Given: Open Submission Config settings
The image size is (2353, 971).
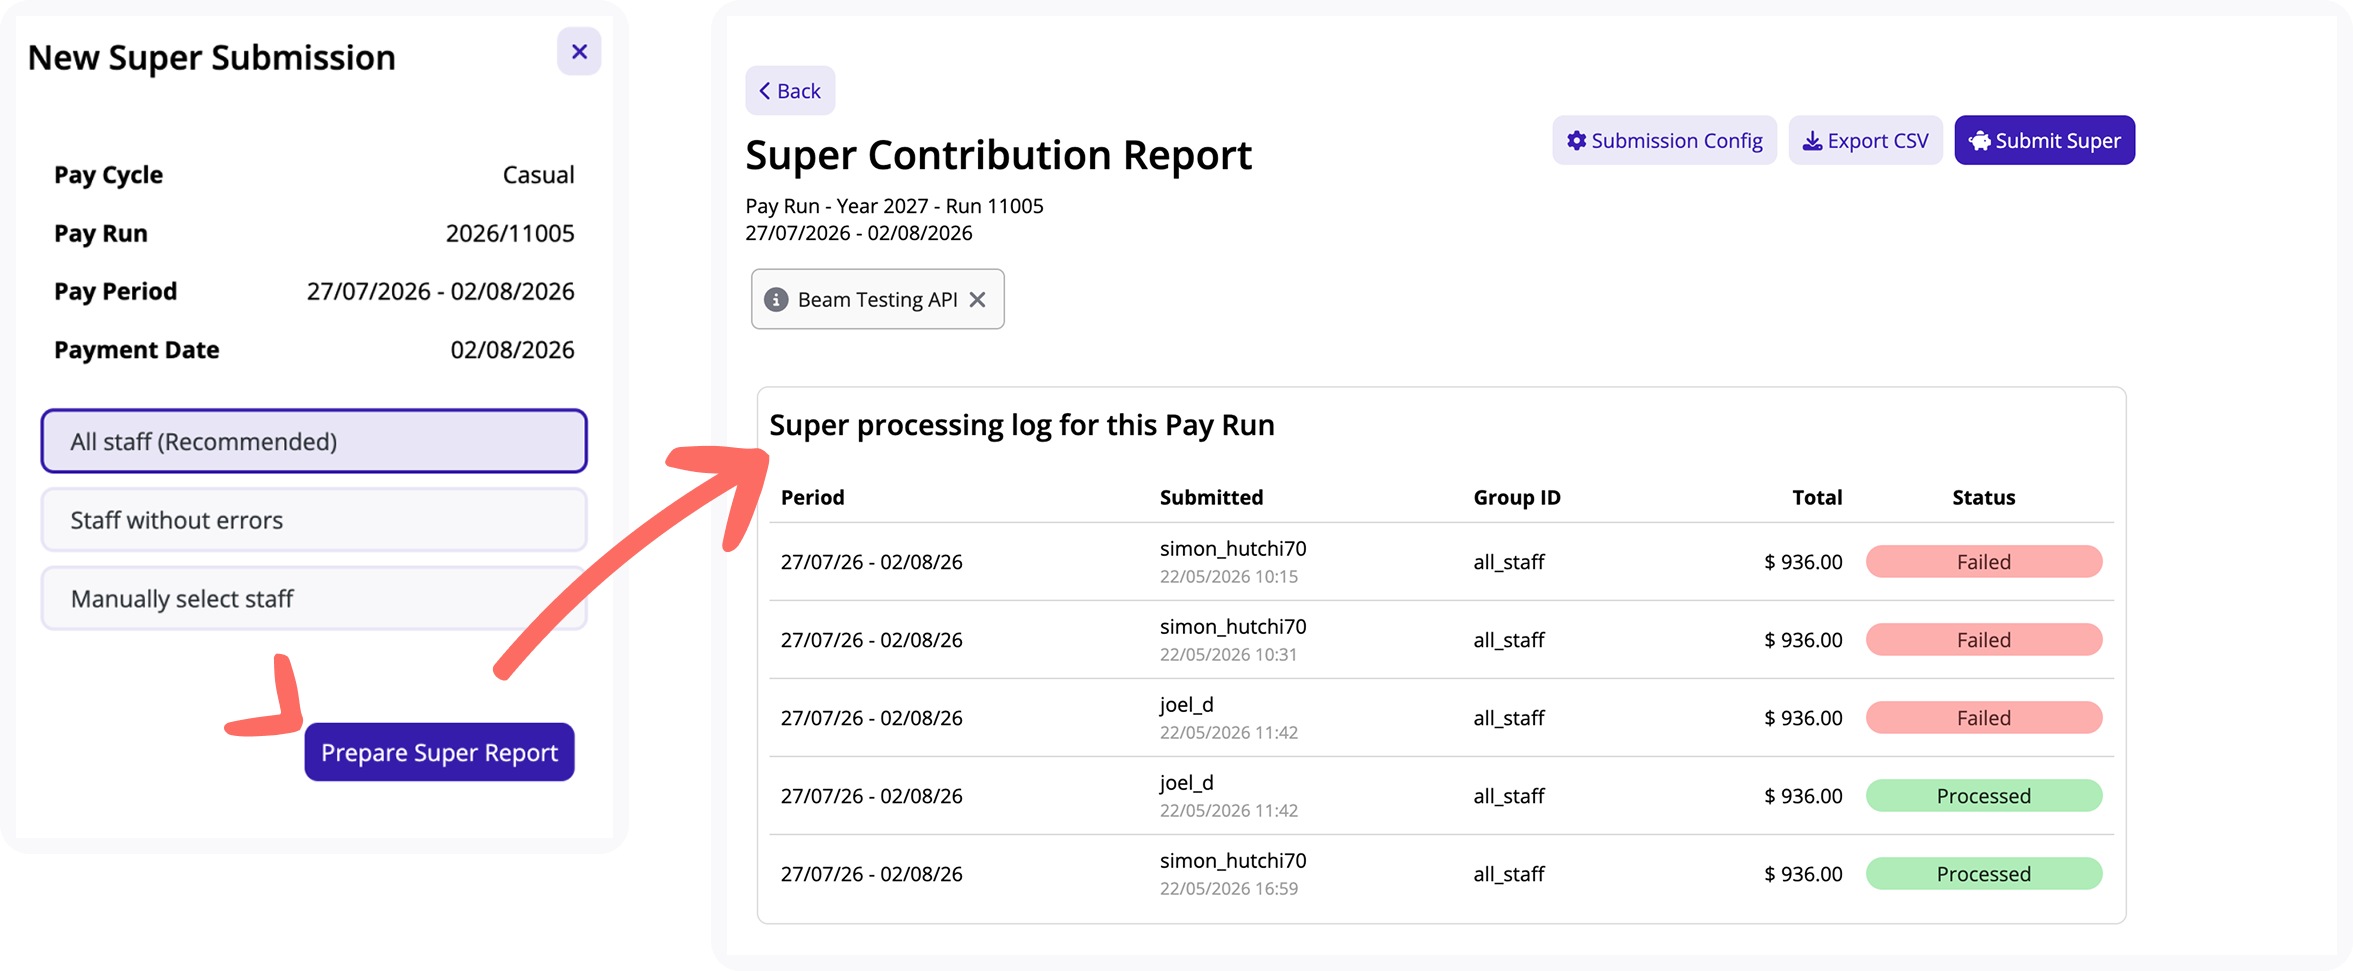Looking at the screenshot, I should pos(1664,140).
